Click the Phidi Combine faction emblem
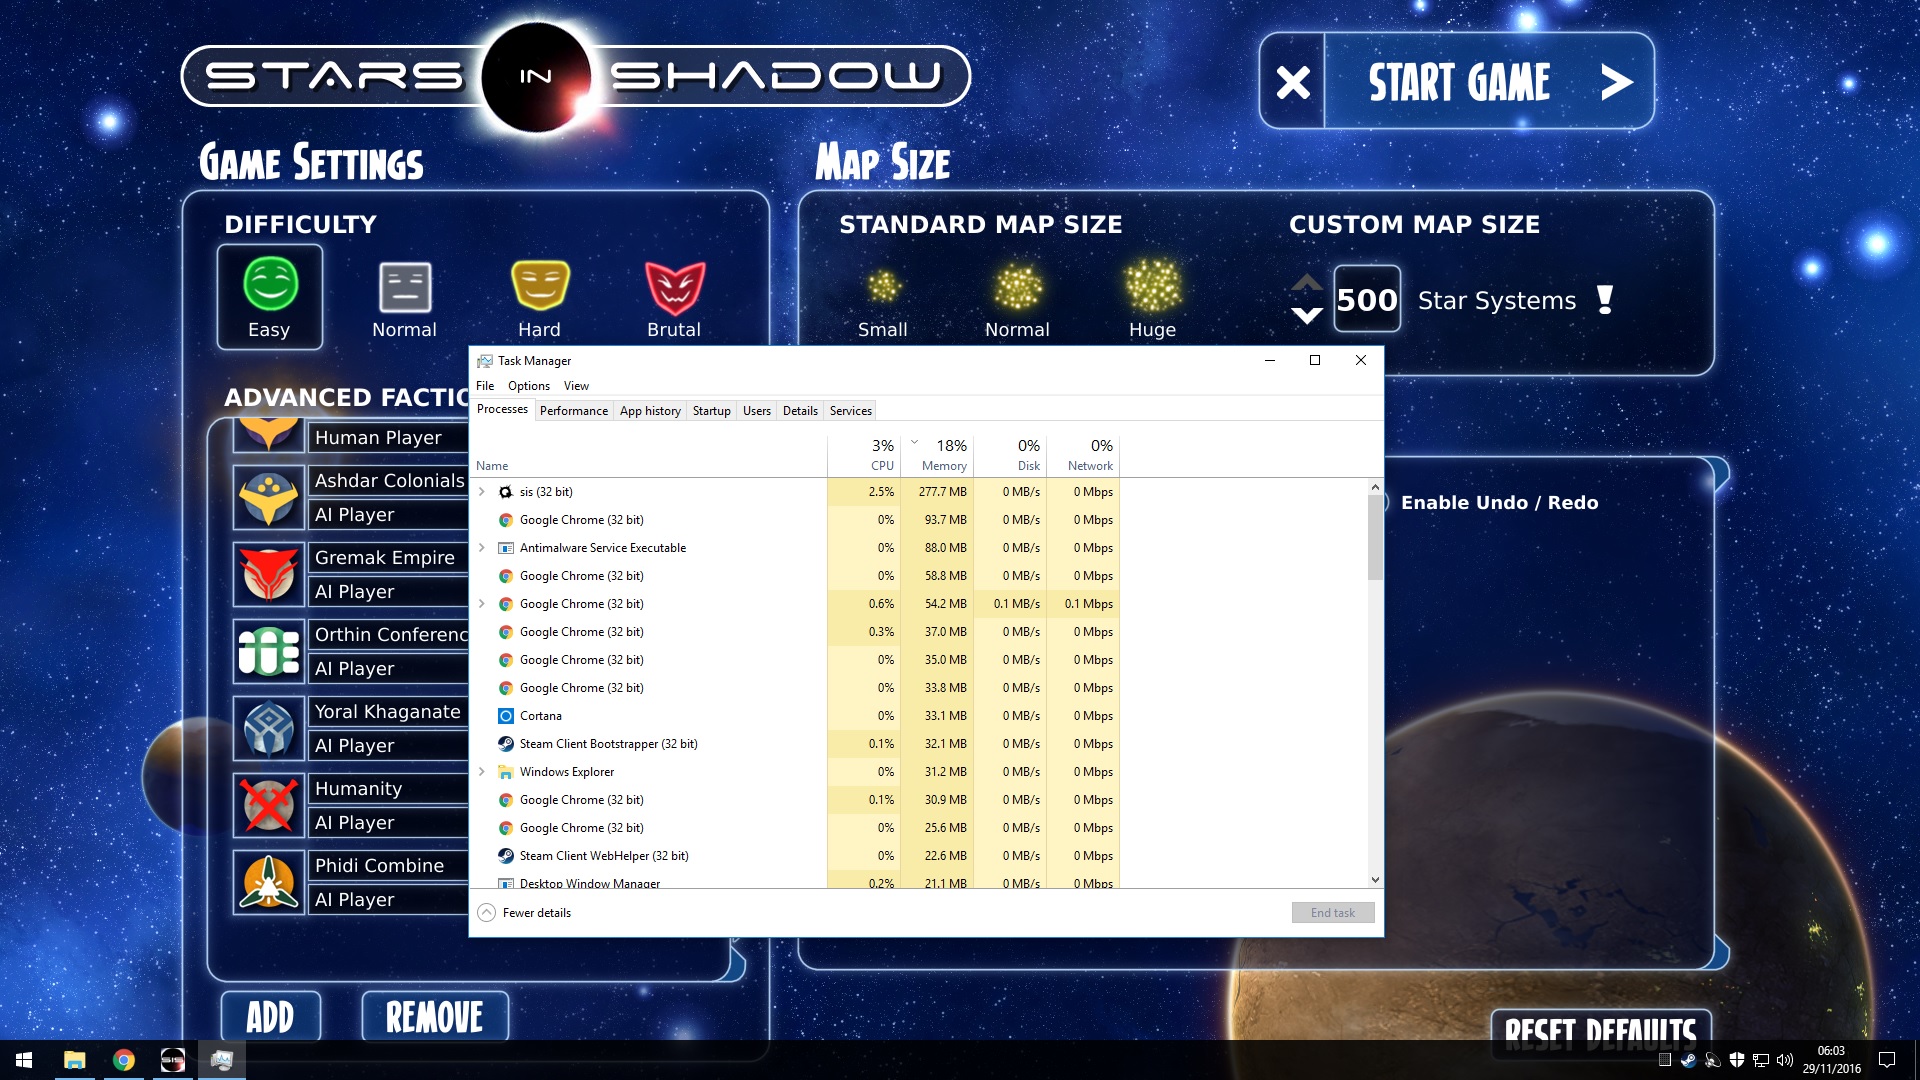The height and width of the screenshot is (1080, 1920). coord(269,883)
